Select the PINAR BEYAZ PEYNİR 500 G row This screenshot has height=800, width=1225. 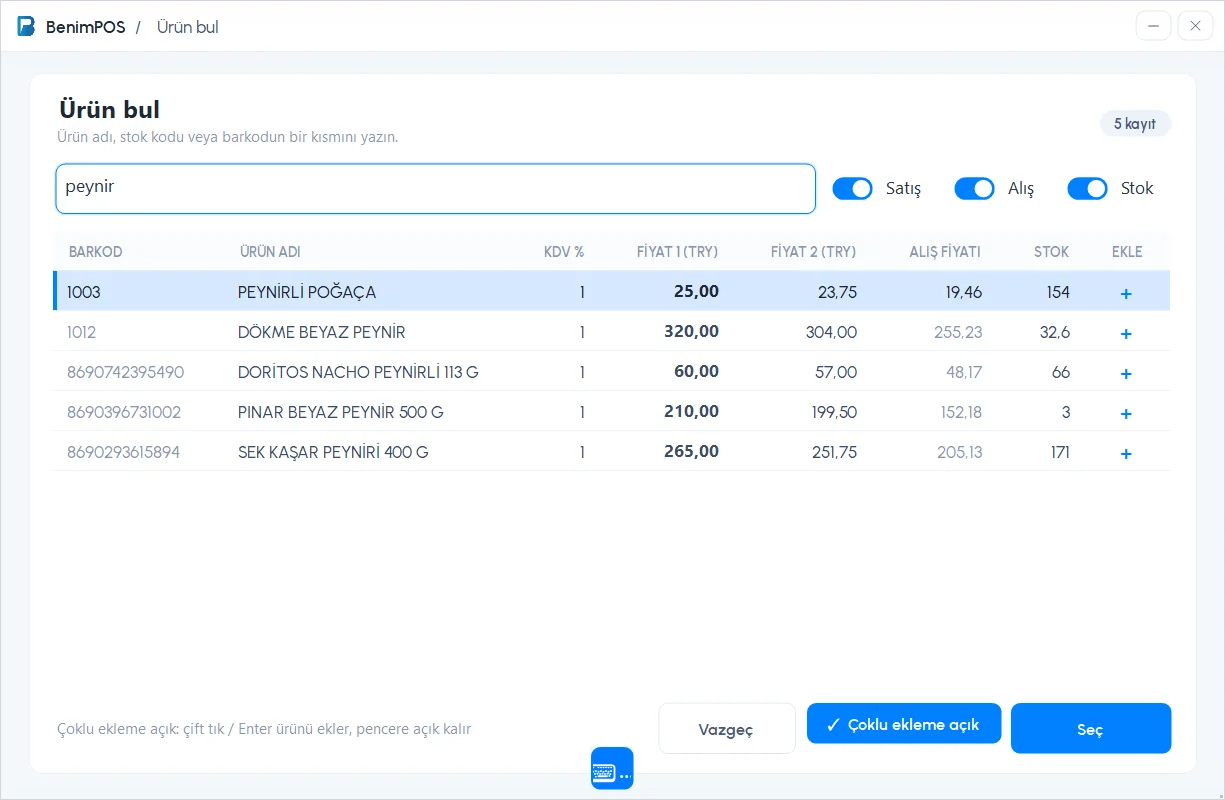point(612,411)
